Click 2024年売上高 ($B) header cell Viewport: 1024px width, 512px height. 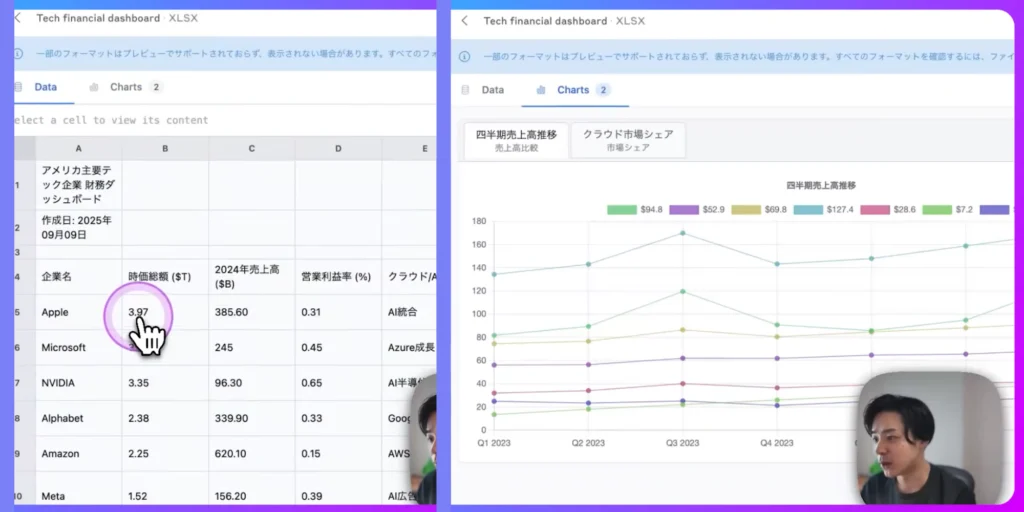pyautogui.click(x=251, y=277)
